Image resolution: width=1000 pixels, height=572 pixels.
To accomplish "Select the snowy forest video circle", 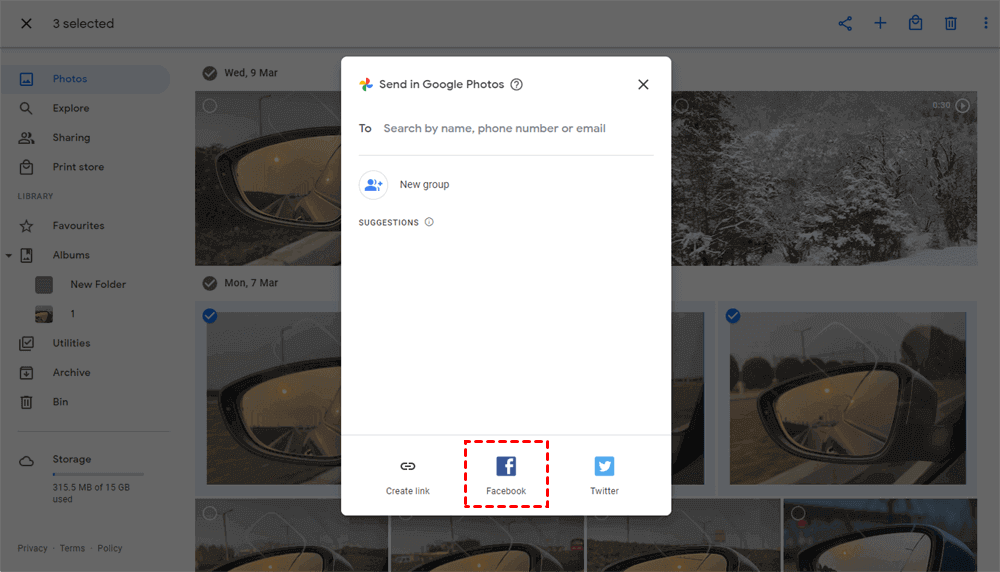I will [x=682, y=106].
